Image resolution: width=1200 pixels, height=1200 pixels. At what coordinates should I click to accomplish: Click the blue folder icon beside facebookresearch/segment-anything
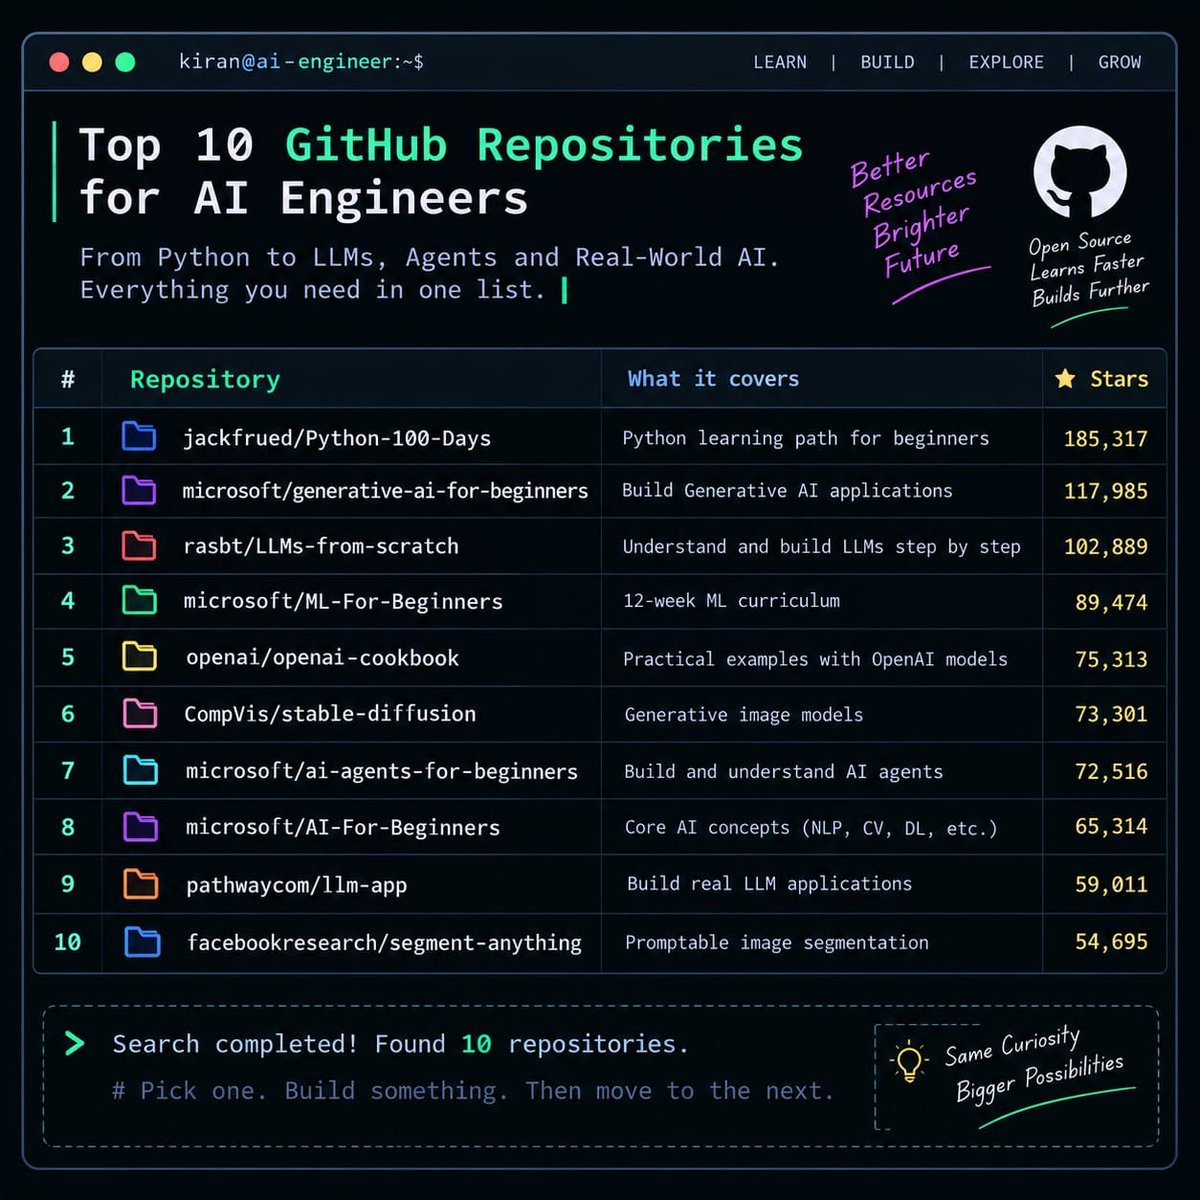coord(142,941)
